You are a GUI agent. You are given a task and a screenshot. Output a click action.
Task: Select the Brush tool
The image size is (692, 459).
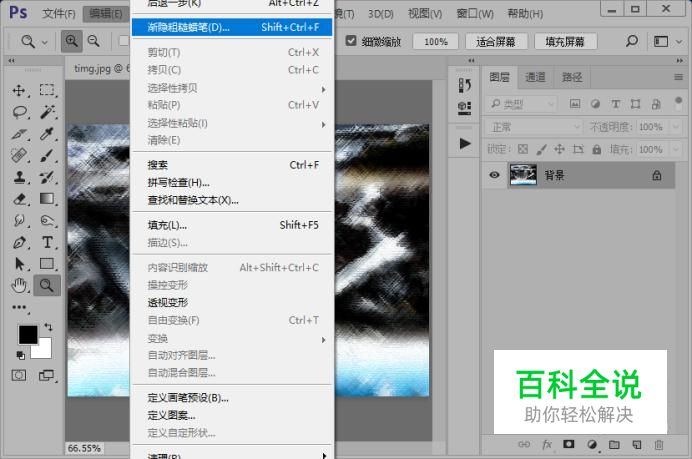47,155
